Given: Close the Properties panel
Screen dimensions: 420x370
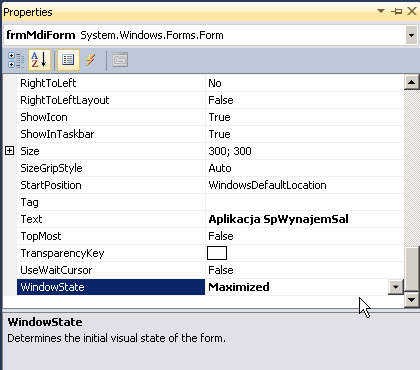Looking at the screenshot, I should pyautogui.click(x=412, y=11).
